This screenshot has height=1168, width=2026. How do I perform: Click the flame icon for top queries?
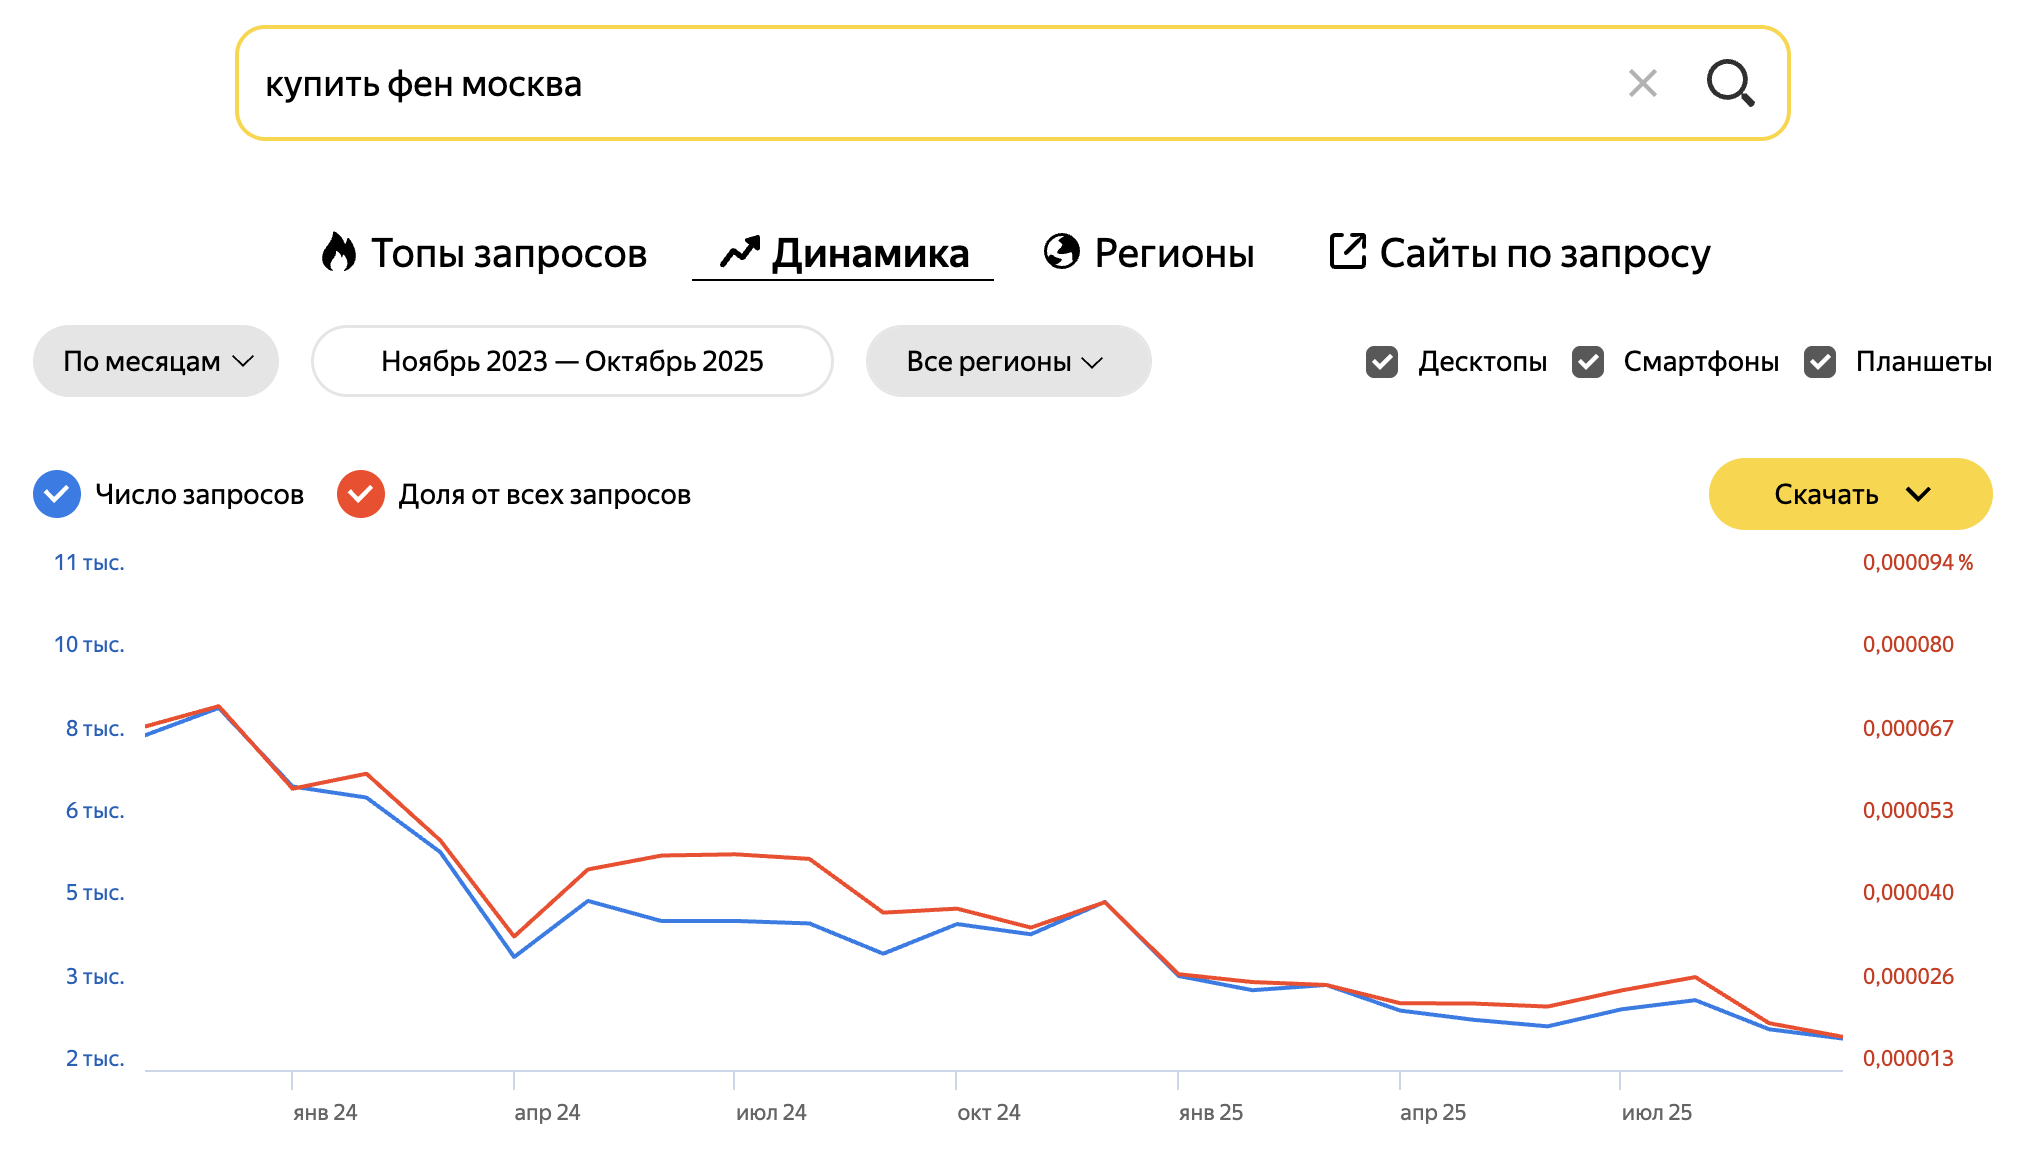coord(339,252)
